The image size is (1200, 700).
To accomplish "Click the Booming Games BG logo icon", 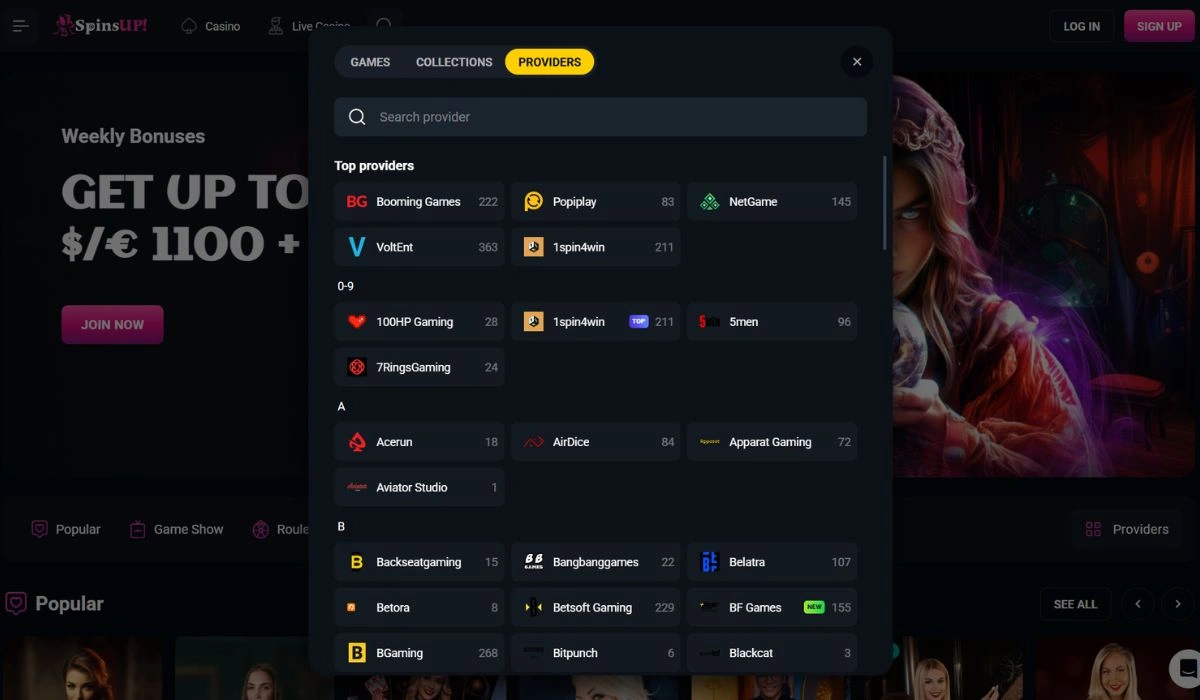I will click(x=357, y=202).
